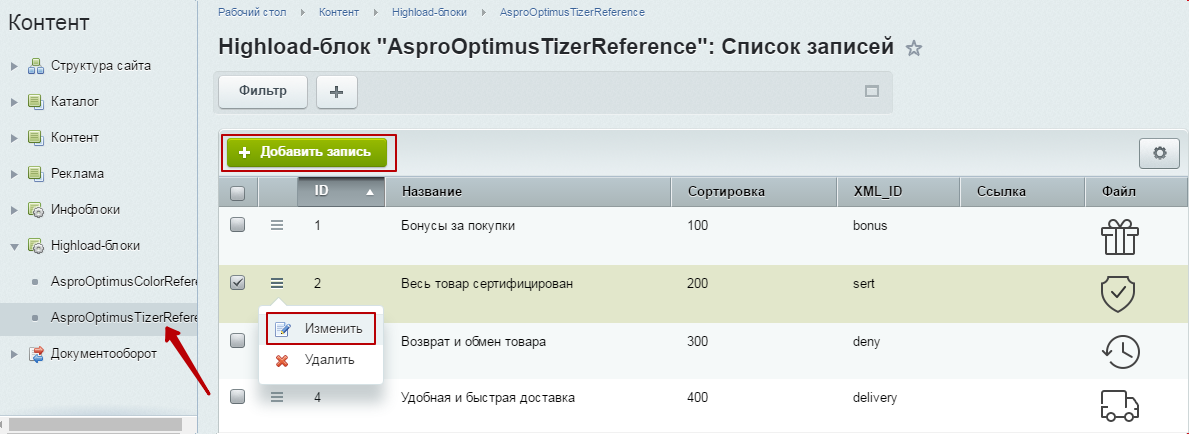Click the green Добавить запись button
The image size is (1189, 434).
(307, 152)
